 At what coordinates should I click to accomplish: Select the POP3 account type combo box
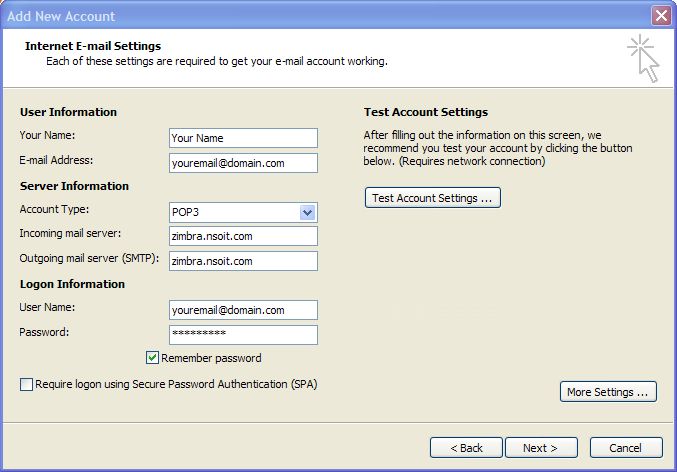coord(243,212)
